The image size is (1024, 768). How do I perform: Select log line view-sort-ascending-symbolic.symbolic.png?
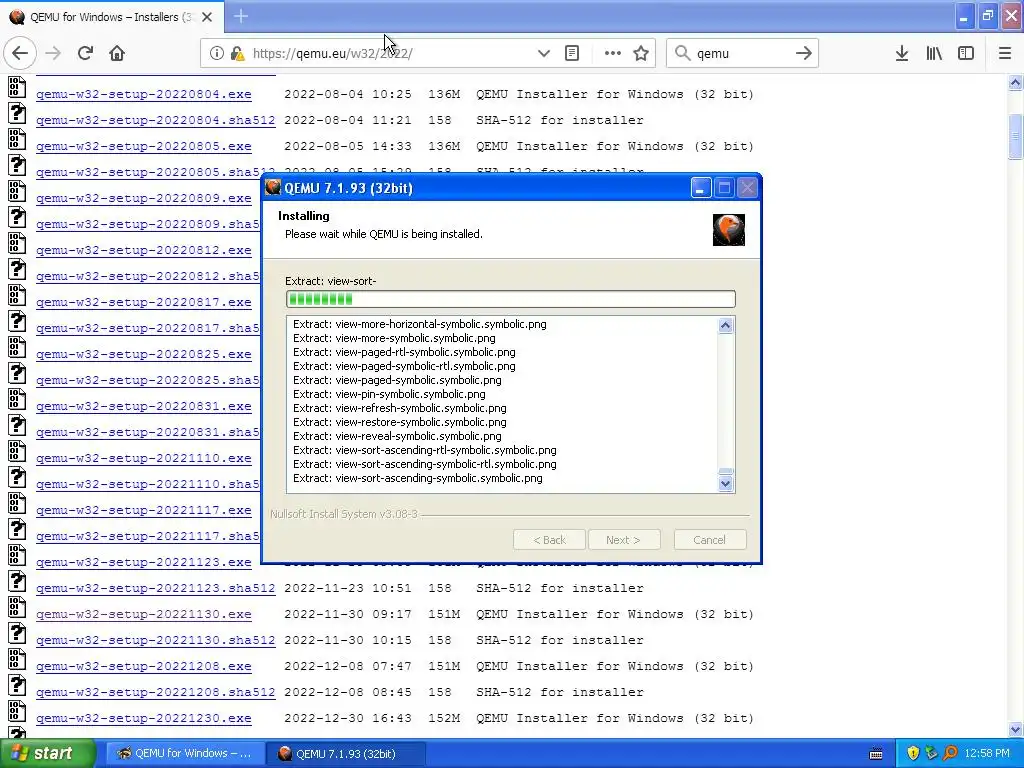417,478
